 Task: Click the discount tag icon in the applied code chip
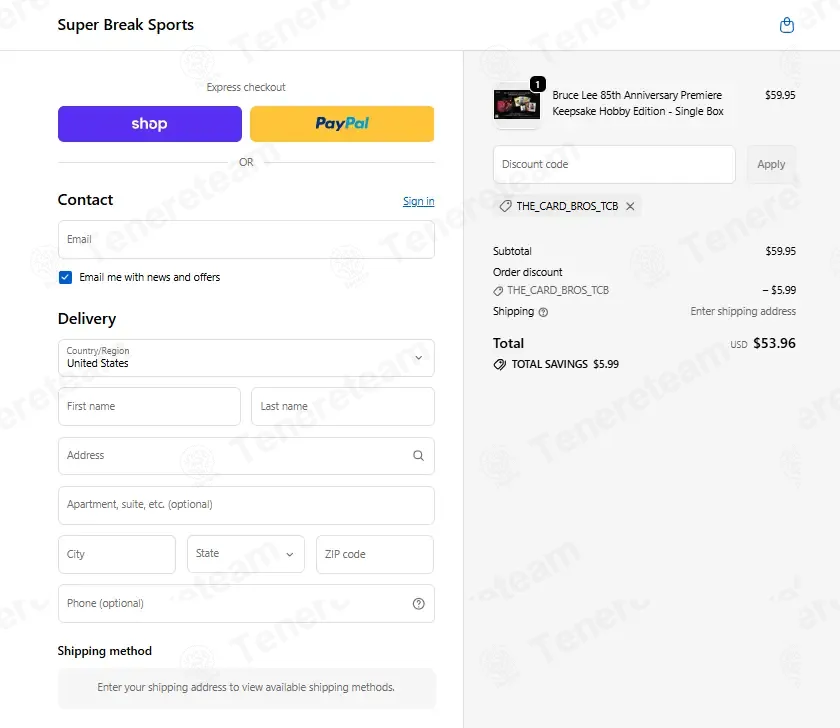(x=505, y=206)
